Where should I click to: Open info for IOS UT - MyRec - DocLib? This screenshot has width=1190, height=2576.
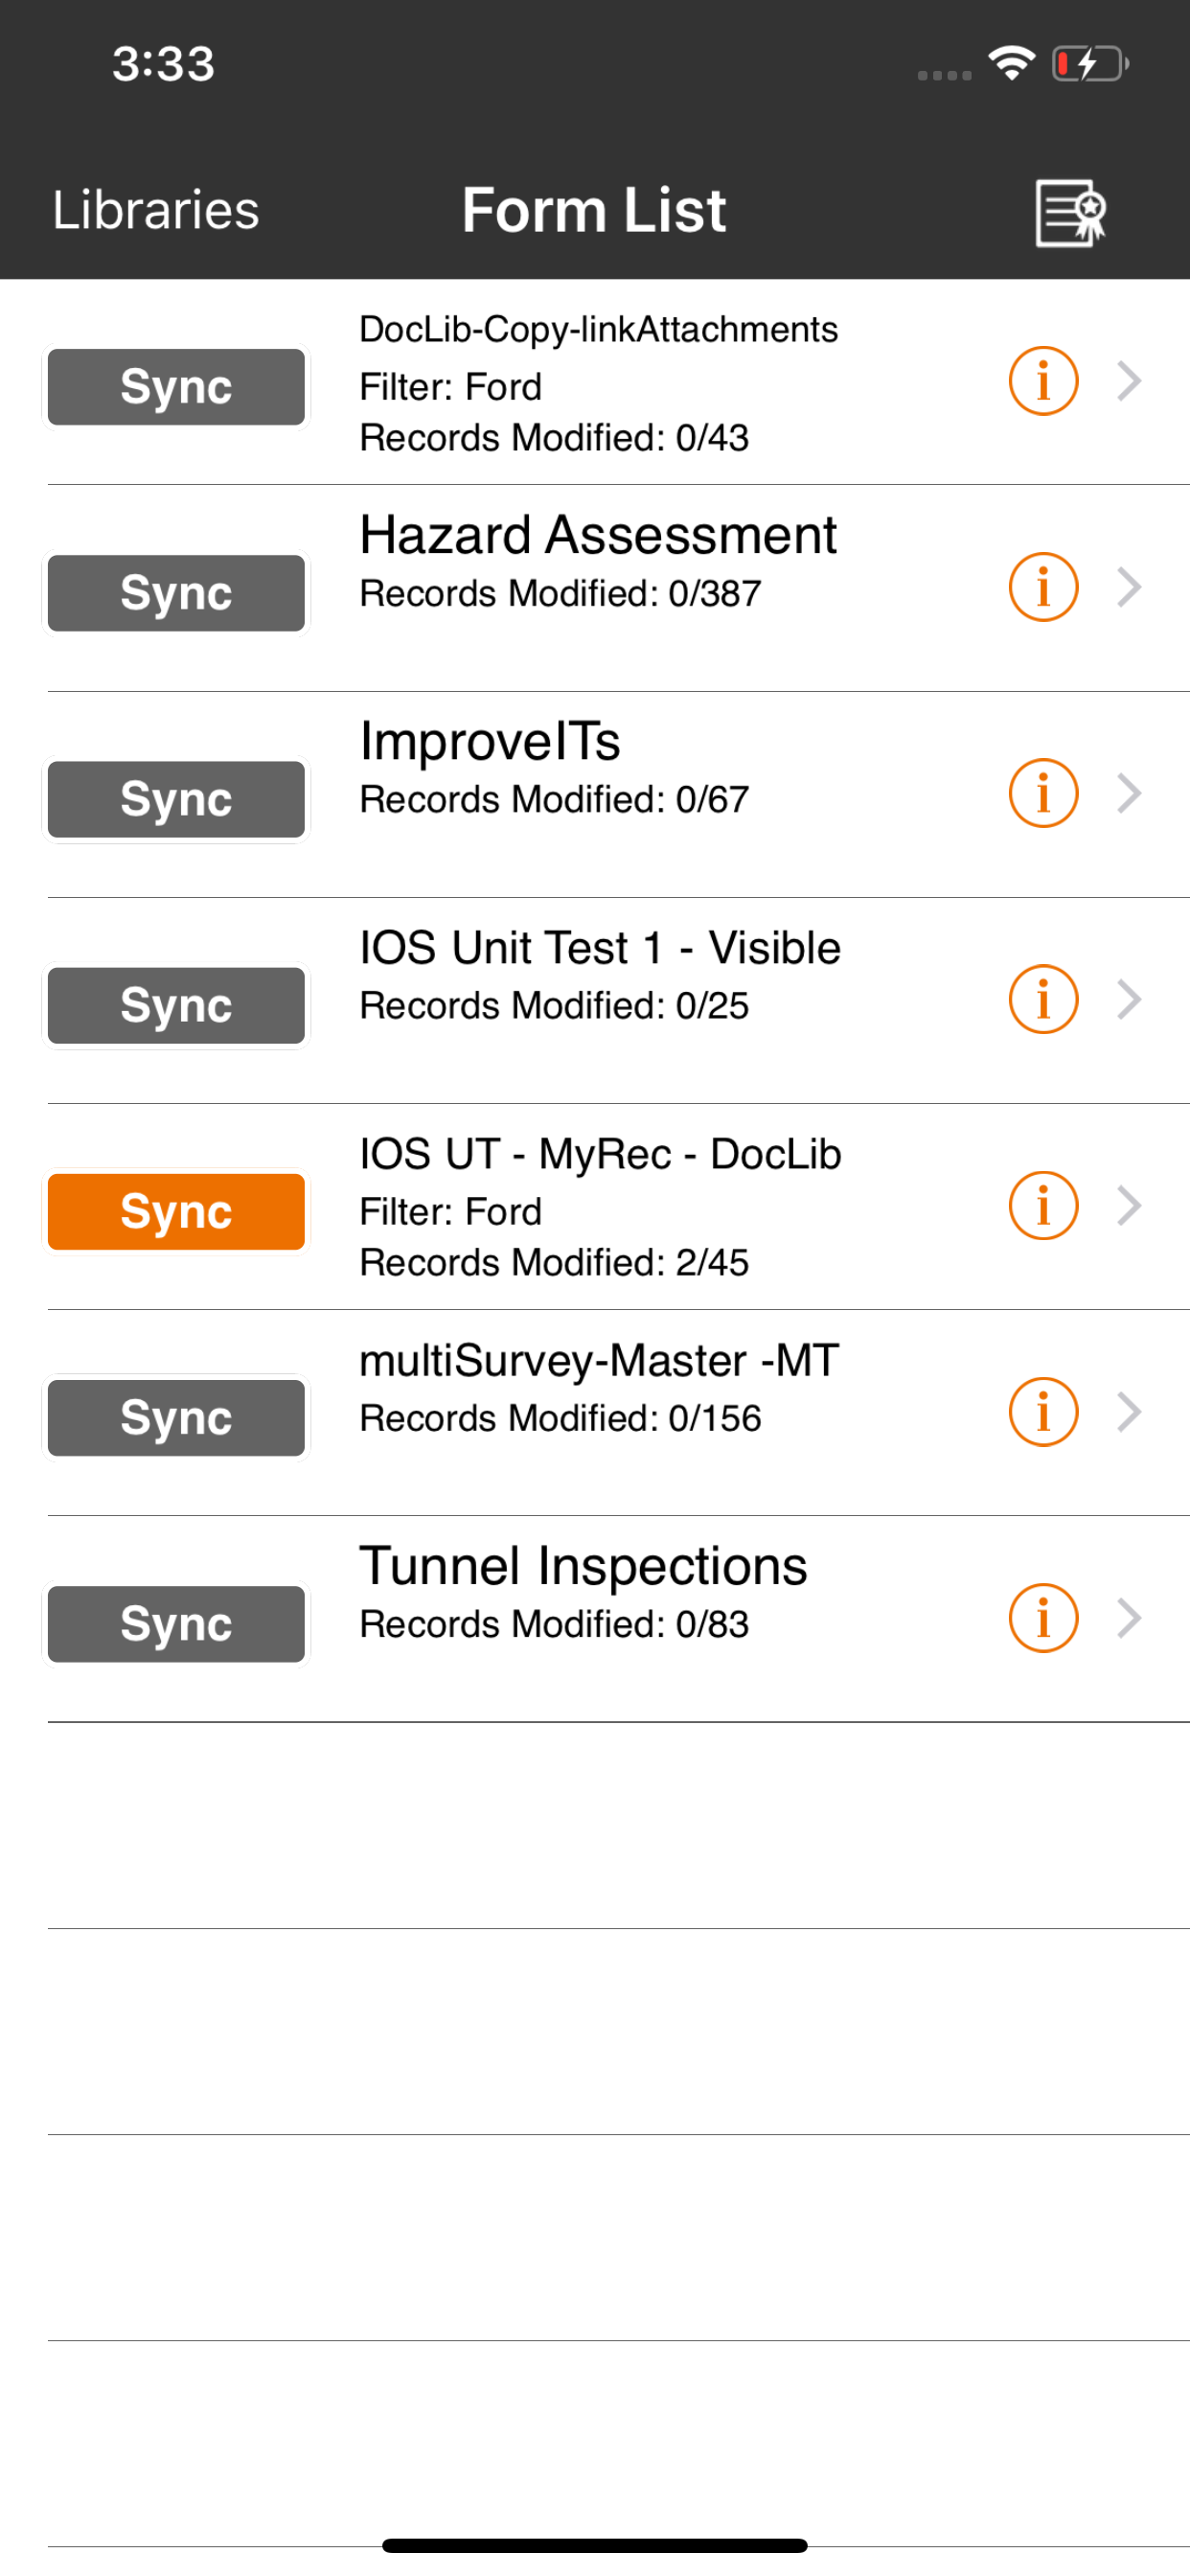pyautogui.click(x=1043, y=1205)
